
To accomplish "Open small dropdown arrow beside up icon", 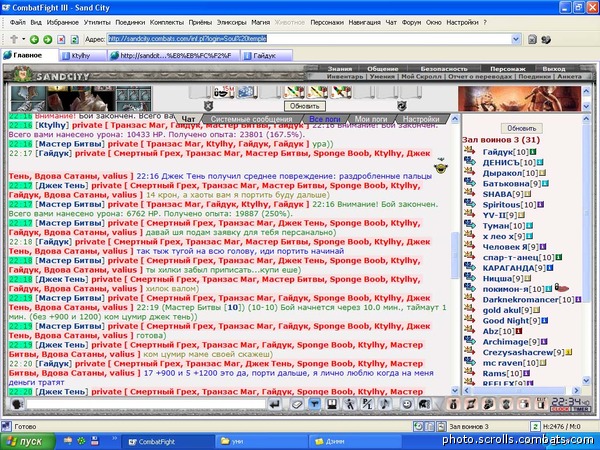I will 23,39.
